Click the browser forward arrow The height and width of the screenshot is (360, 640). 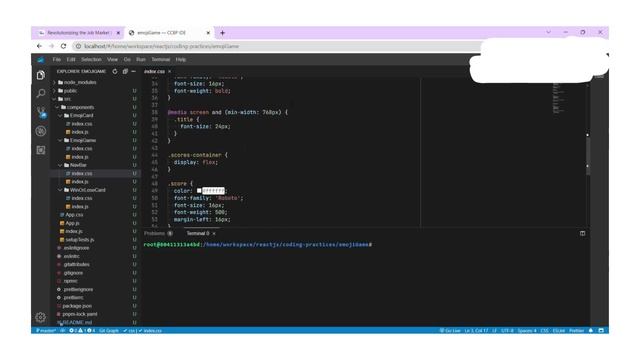coord(51,46)
